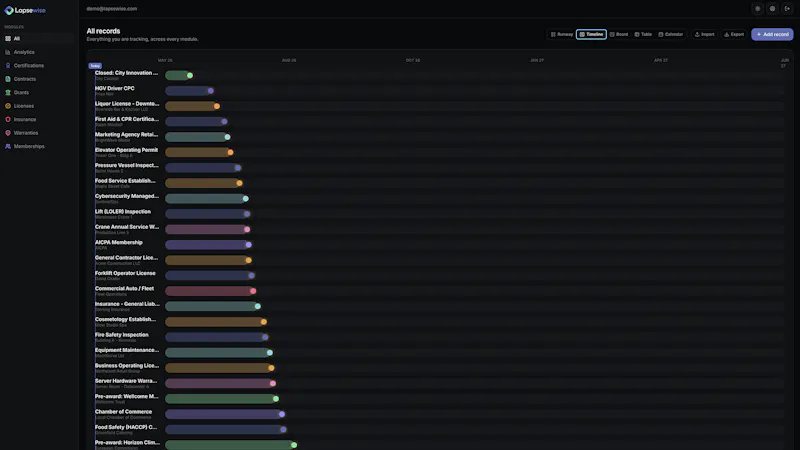
Task: Click the Equipment Maintenance end dot
Action: 270,353
